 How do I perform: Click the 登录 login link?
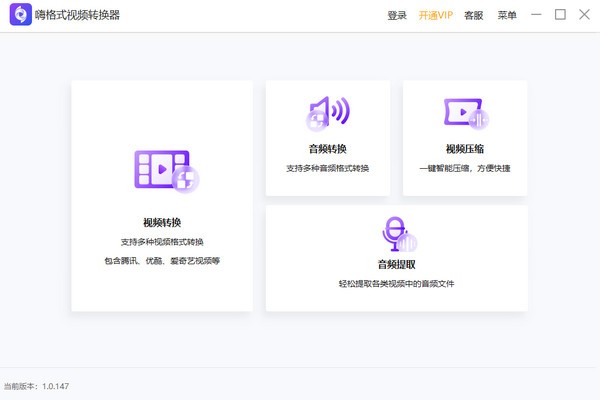click(397, 15)
